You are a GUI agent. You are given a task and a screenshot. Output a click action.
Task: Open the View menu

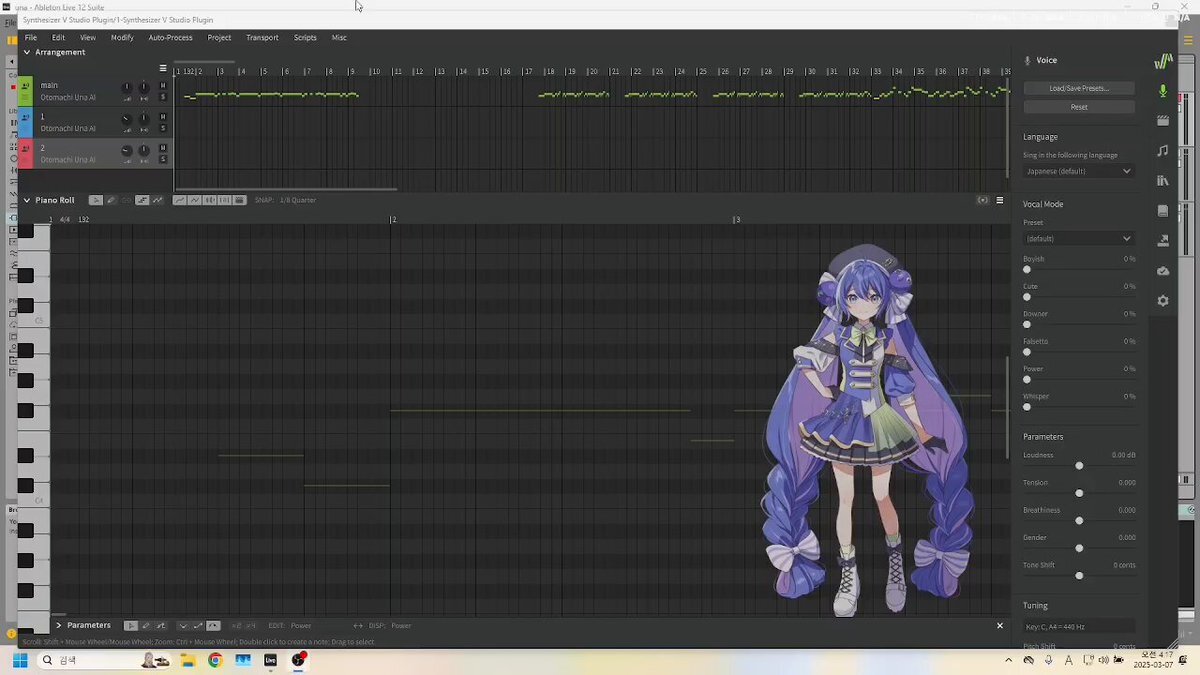pos(88,37)
